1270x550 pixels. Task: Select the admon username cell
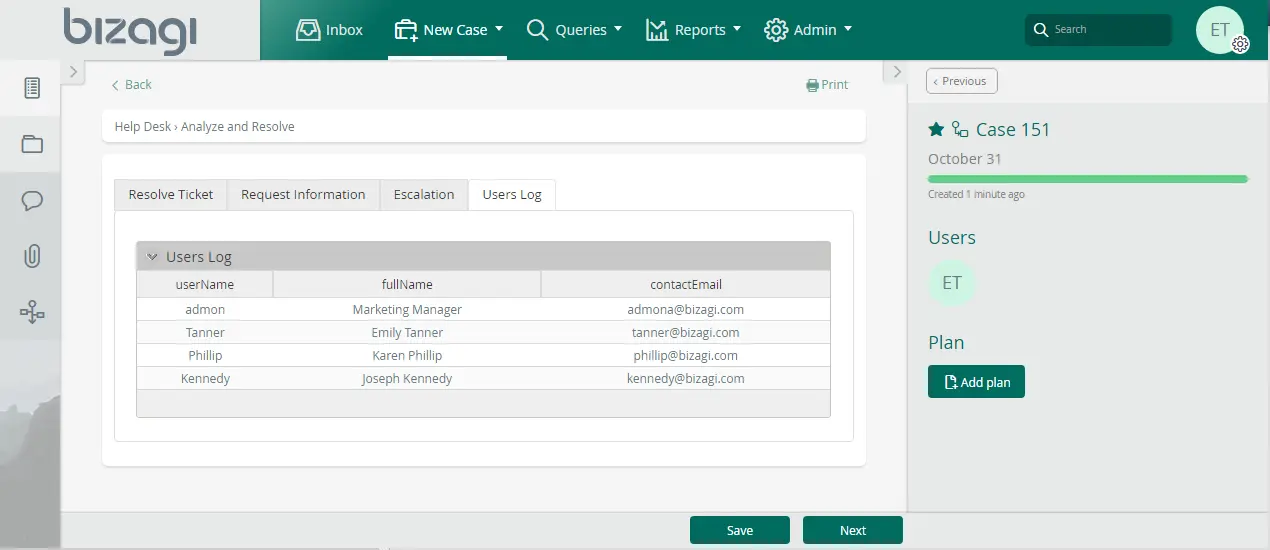click(205, 310)
